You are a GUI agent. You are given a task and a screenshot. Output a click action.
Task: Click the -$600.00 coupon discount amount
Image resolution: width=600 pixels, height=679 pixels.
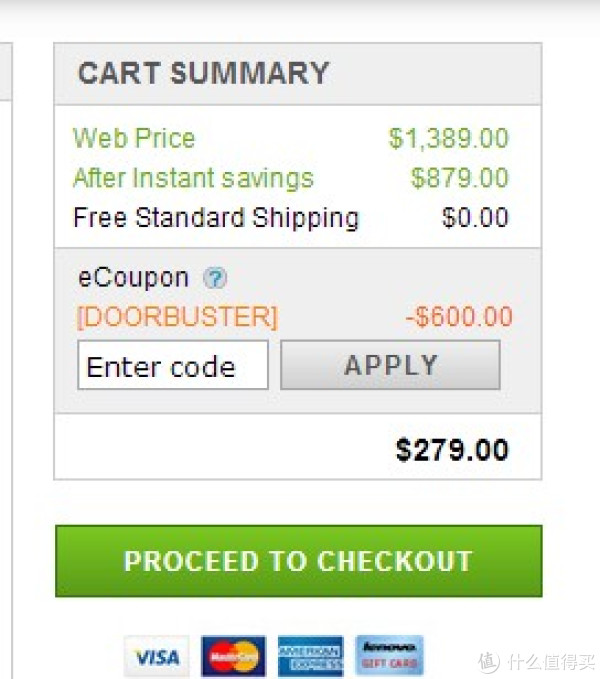pyautogui.click(x=459, y=316)
